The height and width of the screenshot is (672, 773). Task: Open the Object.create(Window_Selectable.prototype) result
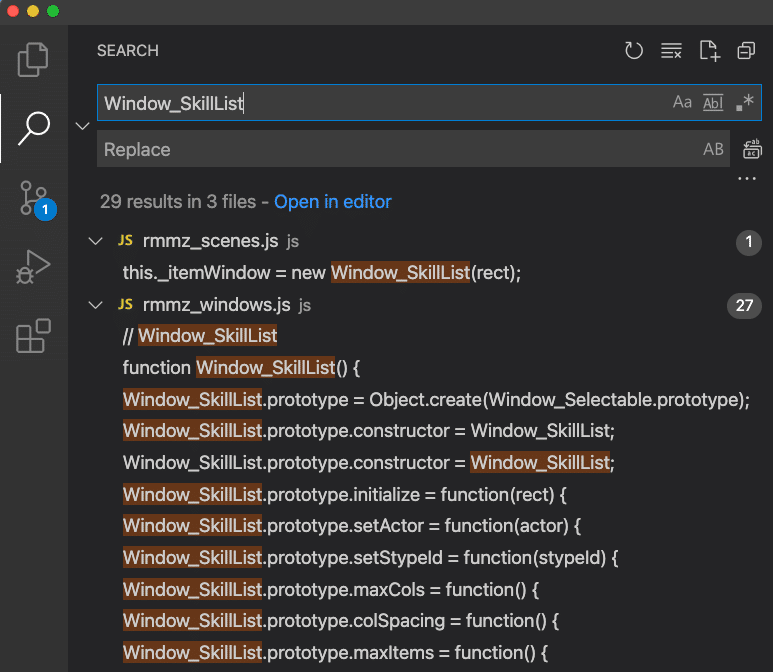click(436, 400)
